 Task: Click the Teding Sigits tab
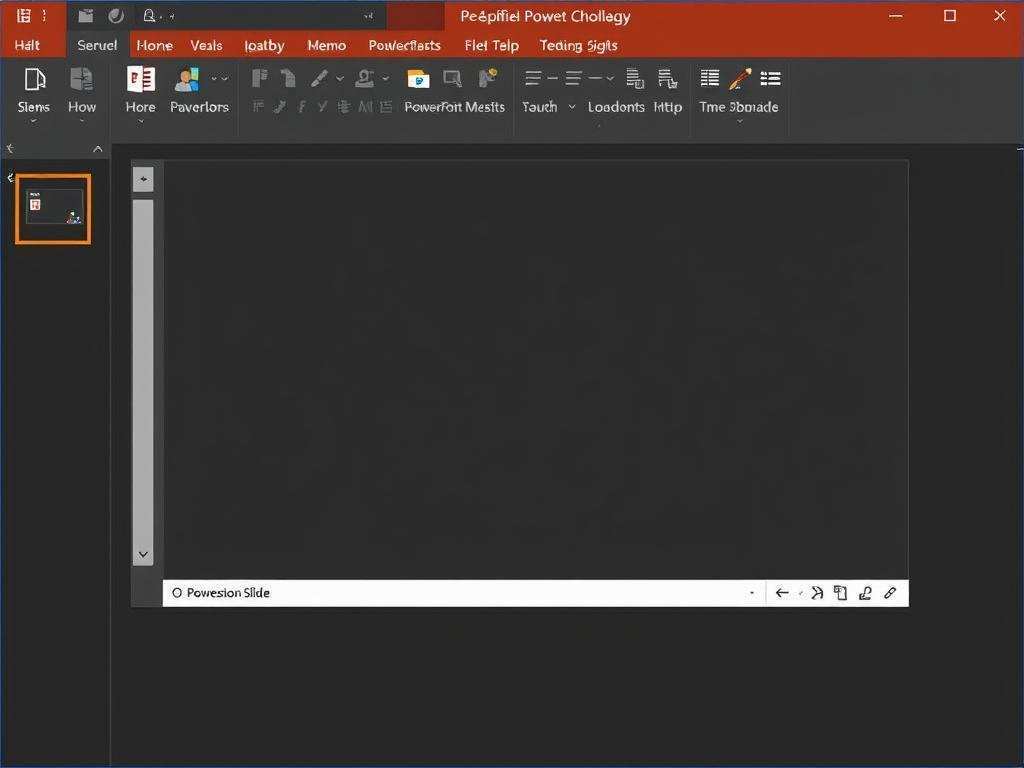coord(578,45)
